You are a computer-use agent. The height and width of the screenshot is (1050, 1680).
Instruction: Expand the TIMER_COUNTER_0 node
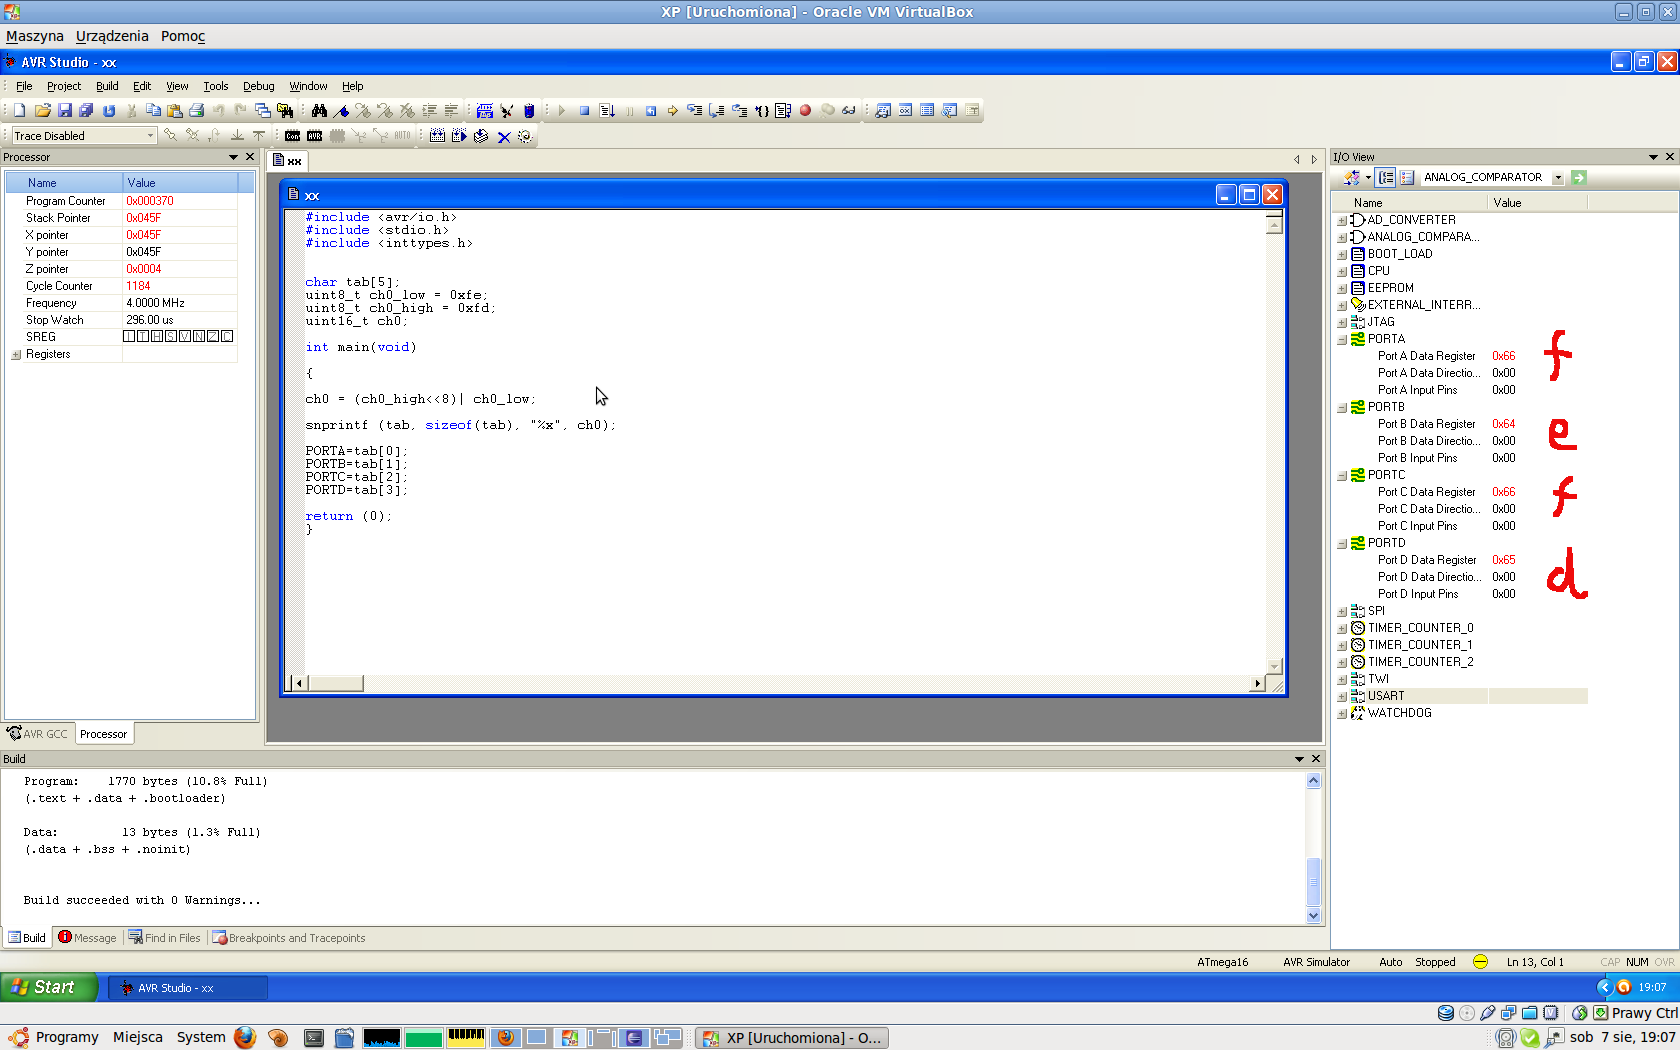(1342, 629)
